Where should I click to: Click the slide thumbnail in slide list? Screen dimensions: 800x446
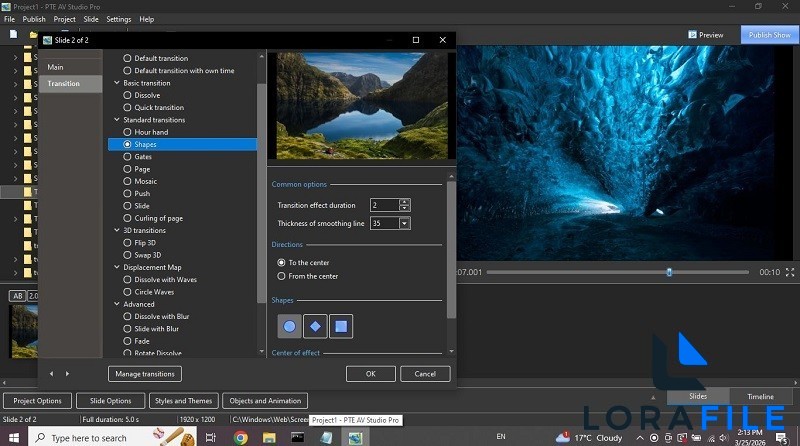pos(24,331)
